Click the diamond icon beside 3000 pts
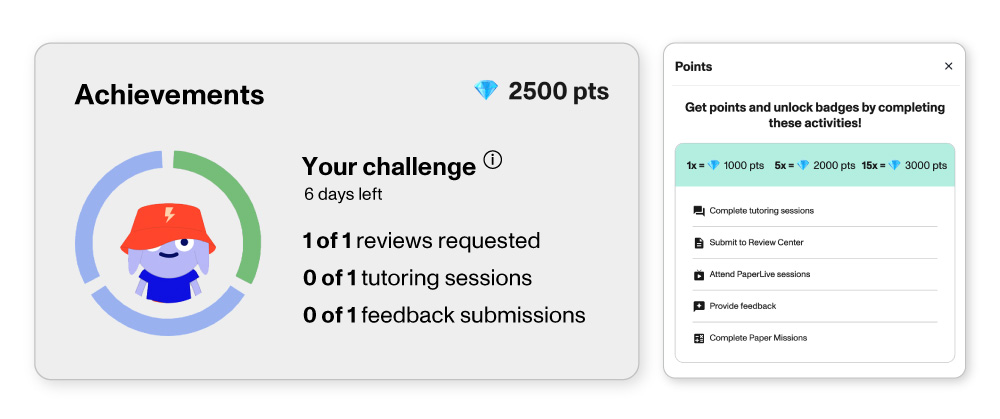The height and width of the screenshot is (419, 1000). coord(895,166)
